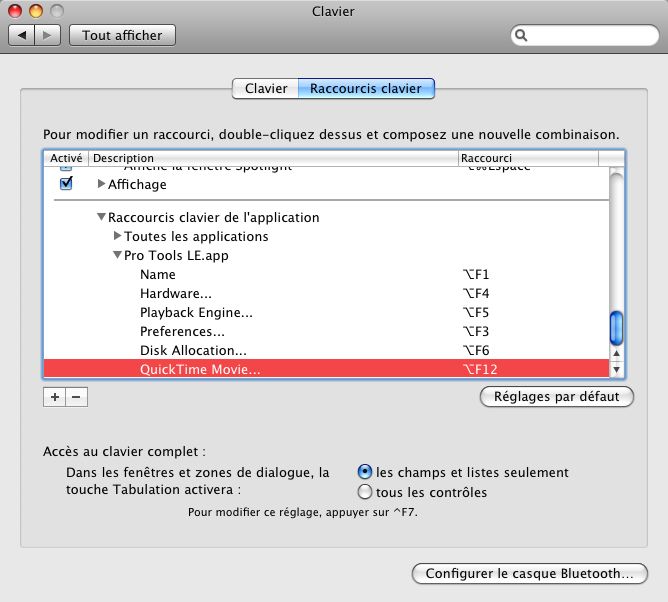The width and height of the screenshot is (668, 602).
Task: Open 'Configurer le casque Bluetooth' button
Action: [529, 574]
